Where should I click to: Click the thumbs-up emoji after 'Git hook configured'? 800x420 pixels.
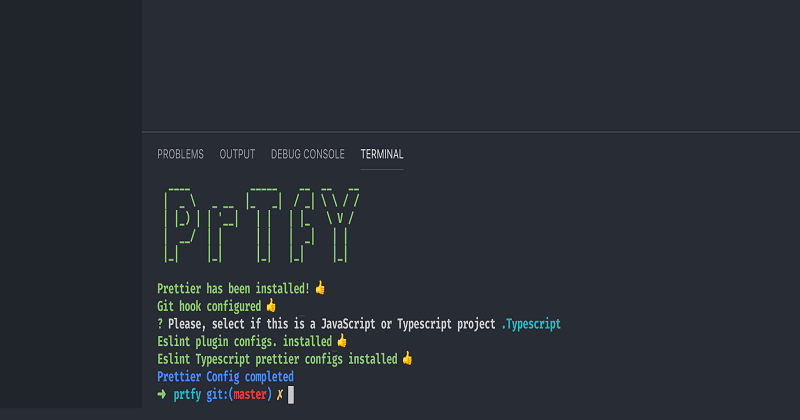pyautogui.click(x=270, y=306)
